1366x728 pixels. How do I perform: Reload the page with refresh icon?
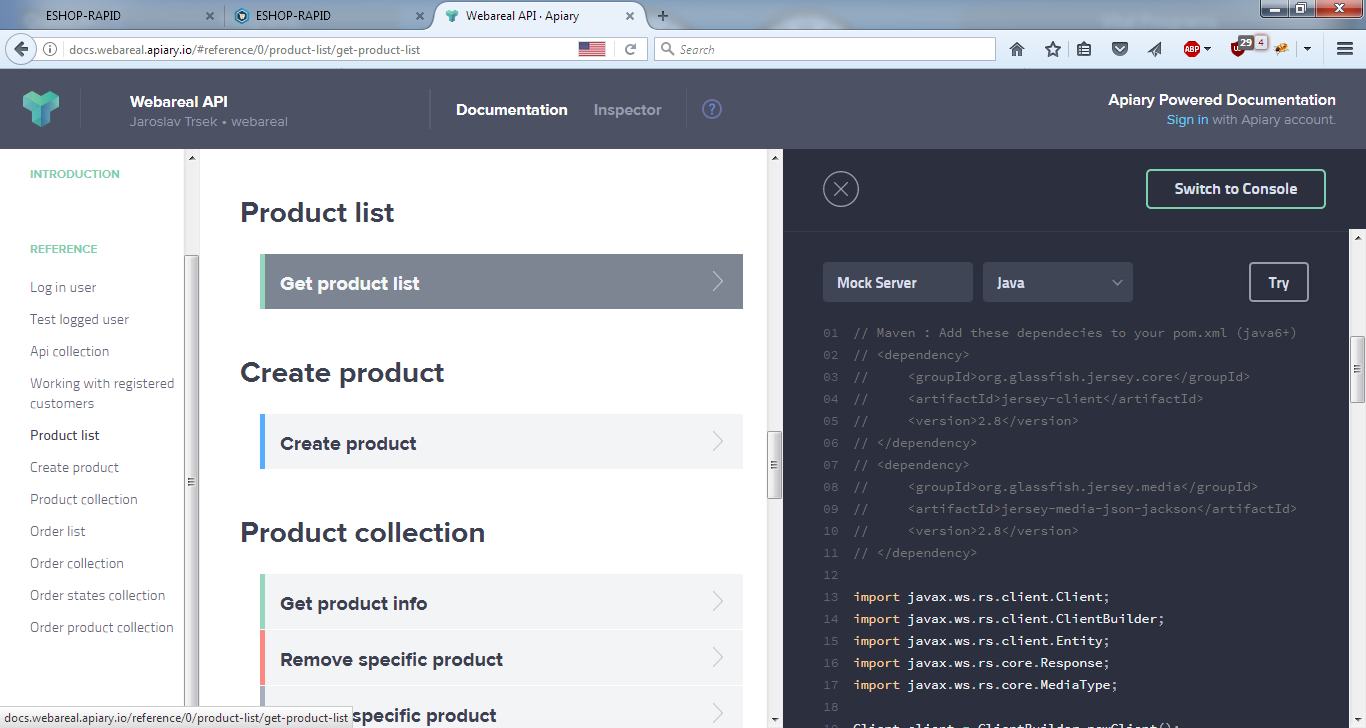[x=630, y=49]
